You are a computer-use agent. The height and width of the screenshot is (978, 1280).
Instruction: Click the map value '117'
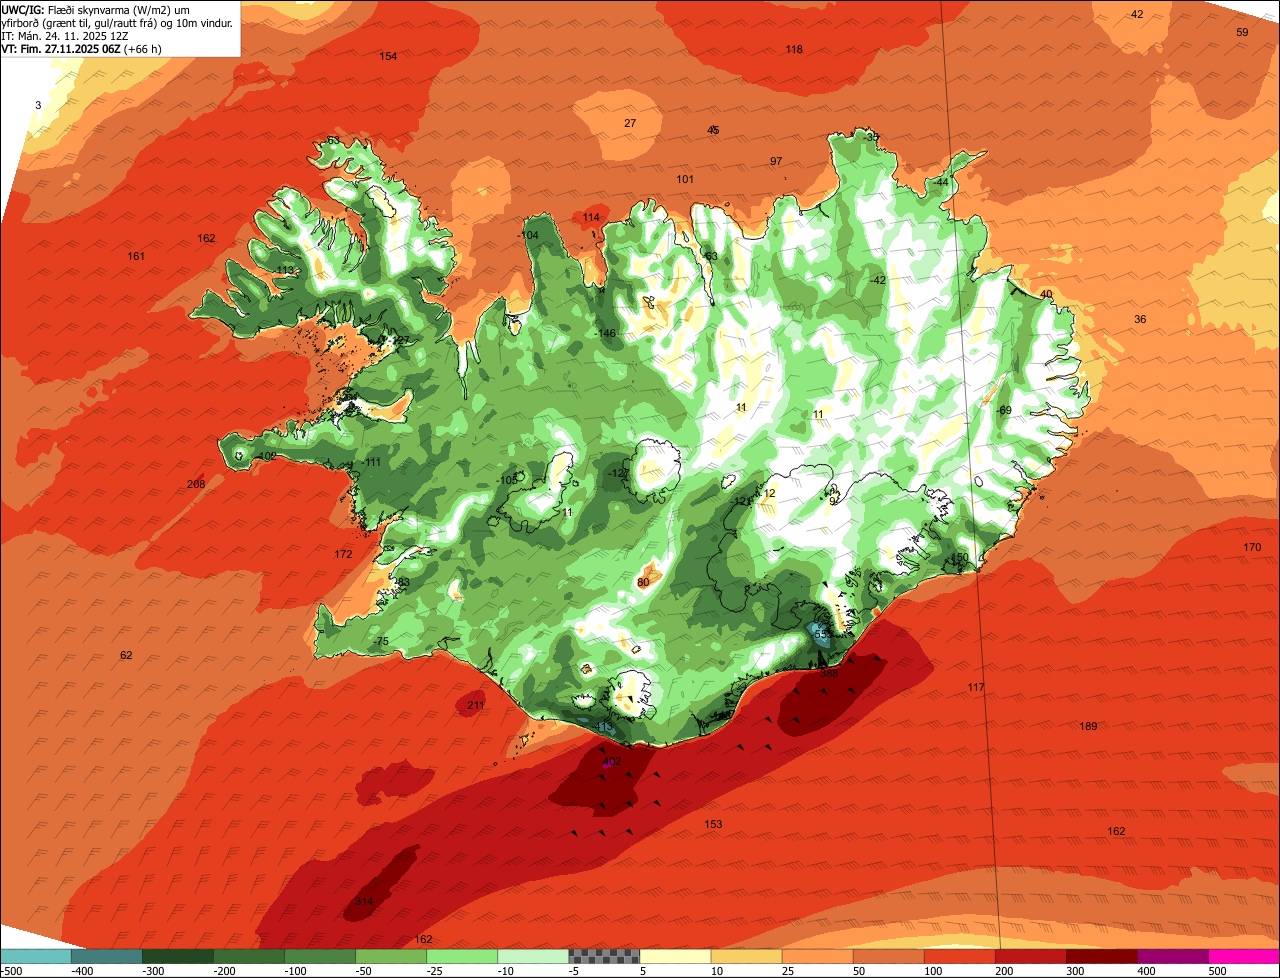point(976,687)
